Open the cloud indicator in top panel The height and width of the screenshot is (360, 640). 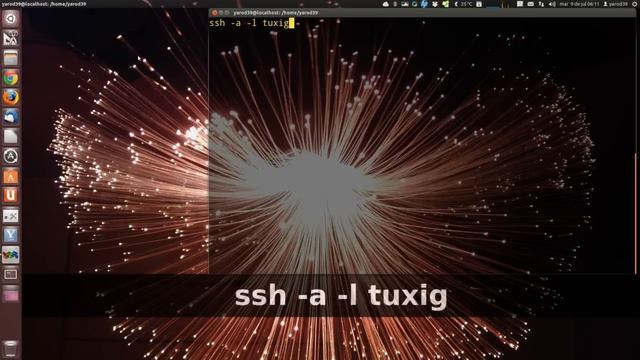[386, 4]
